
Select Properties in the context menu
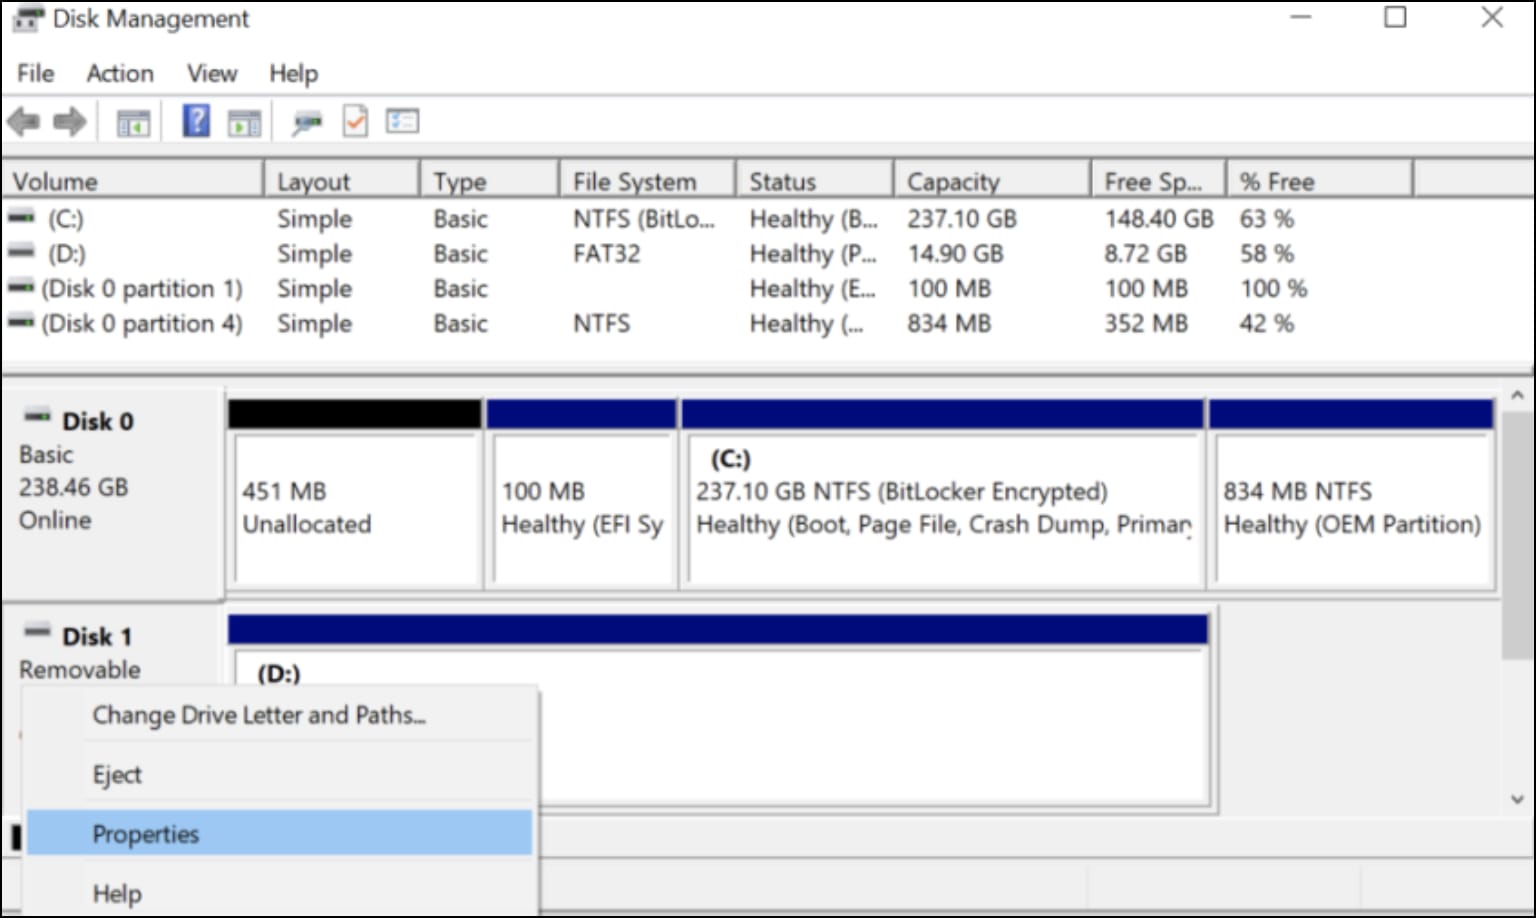click(x=146, y=834)
